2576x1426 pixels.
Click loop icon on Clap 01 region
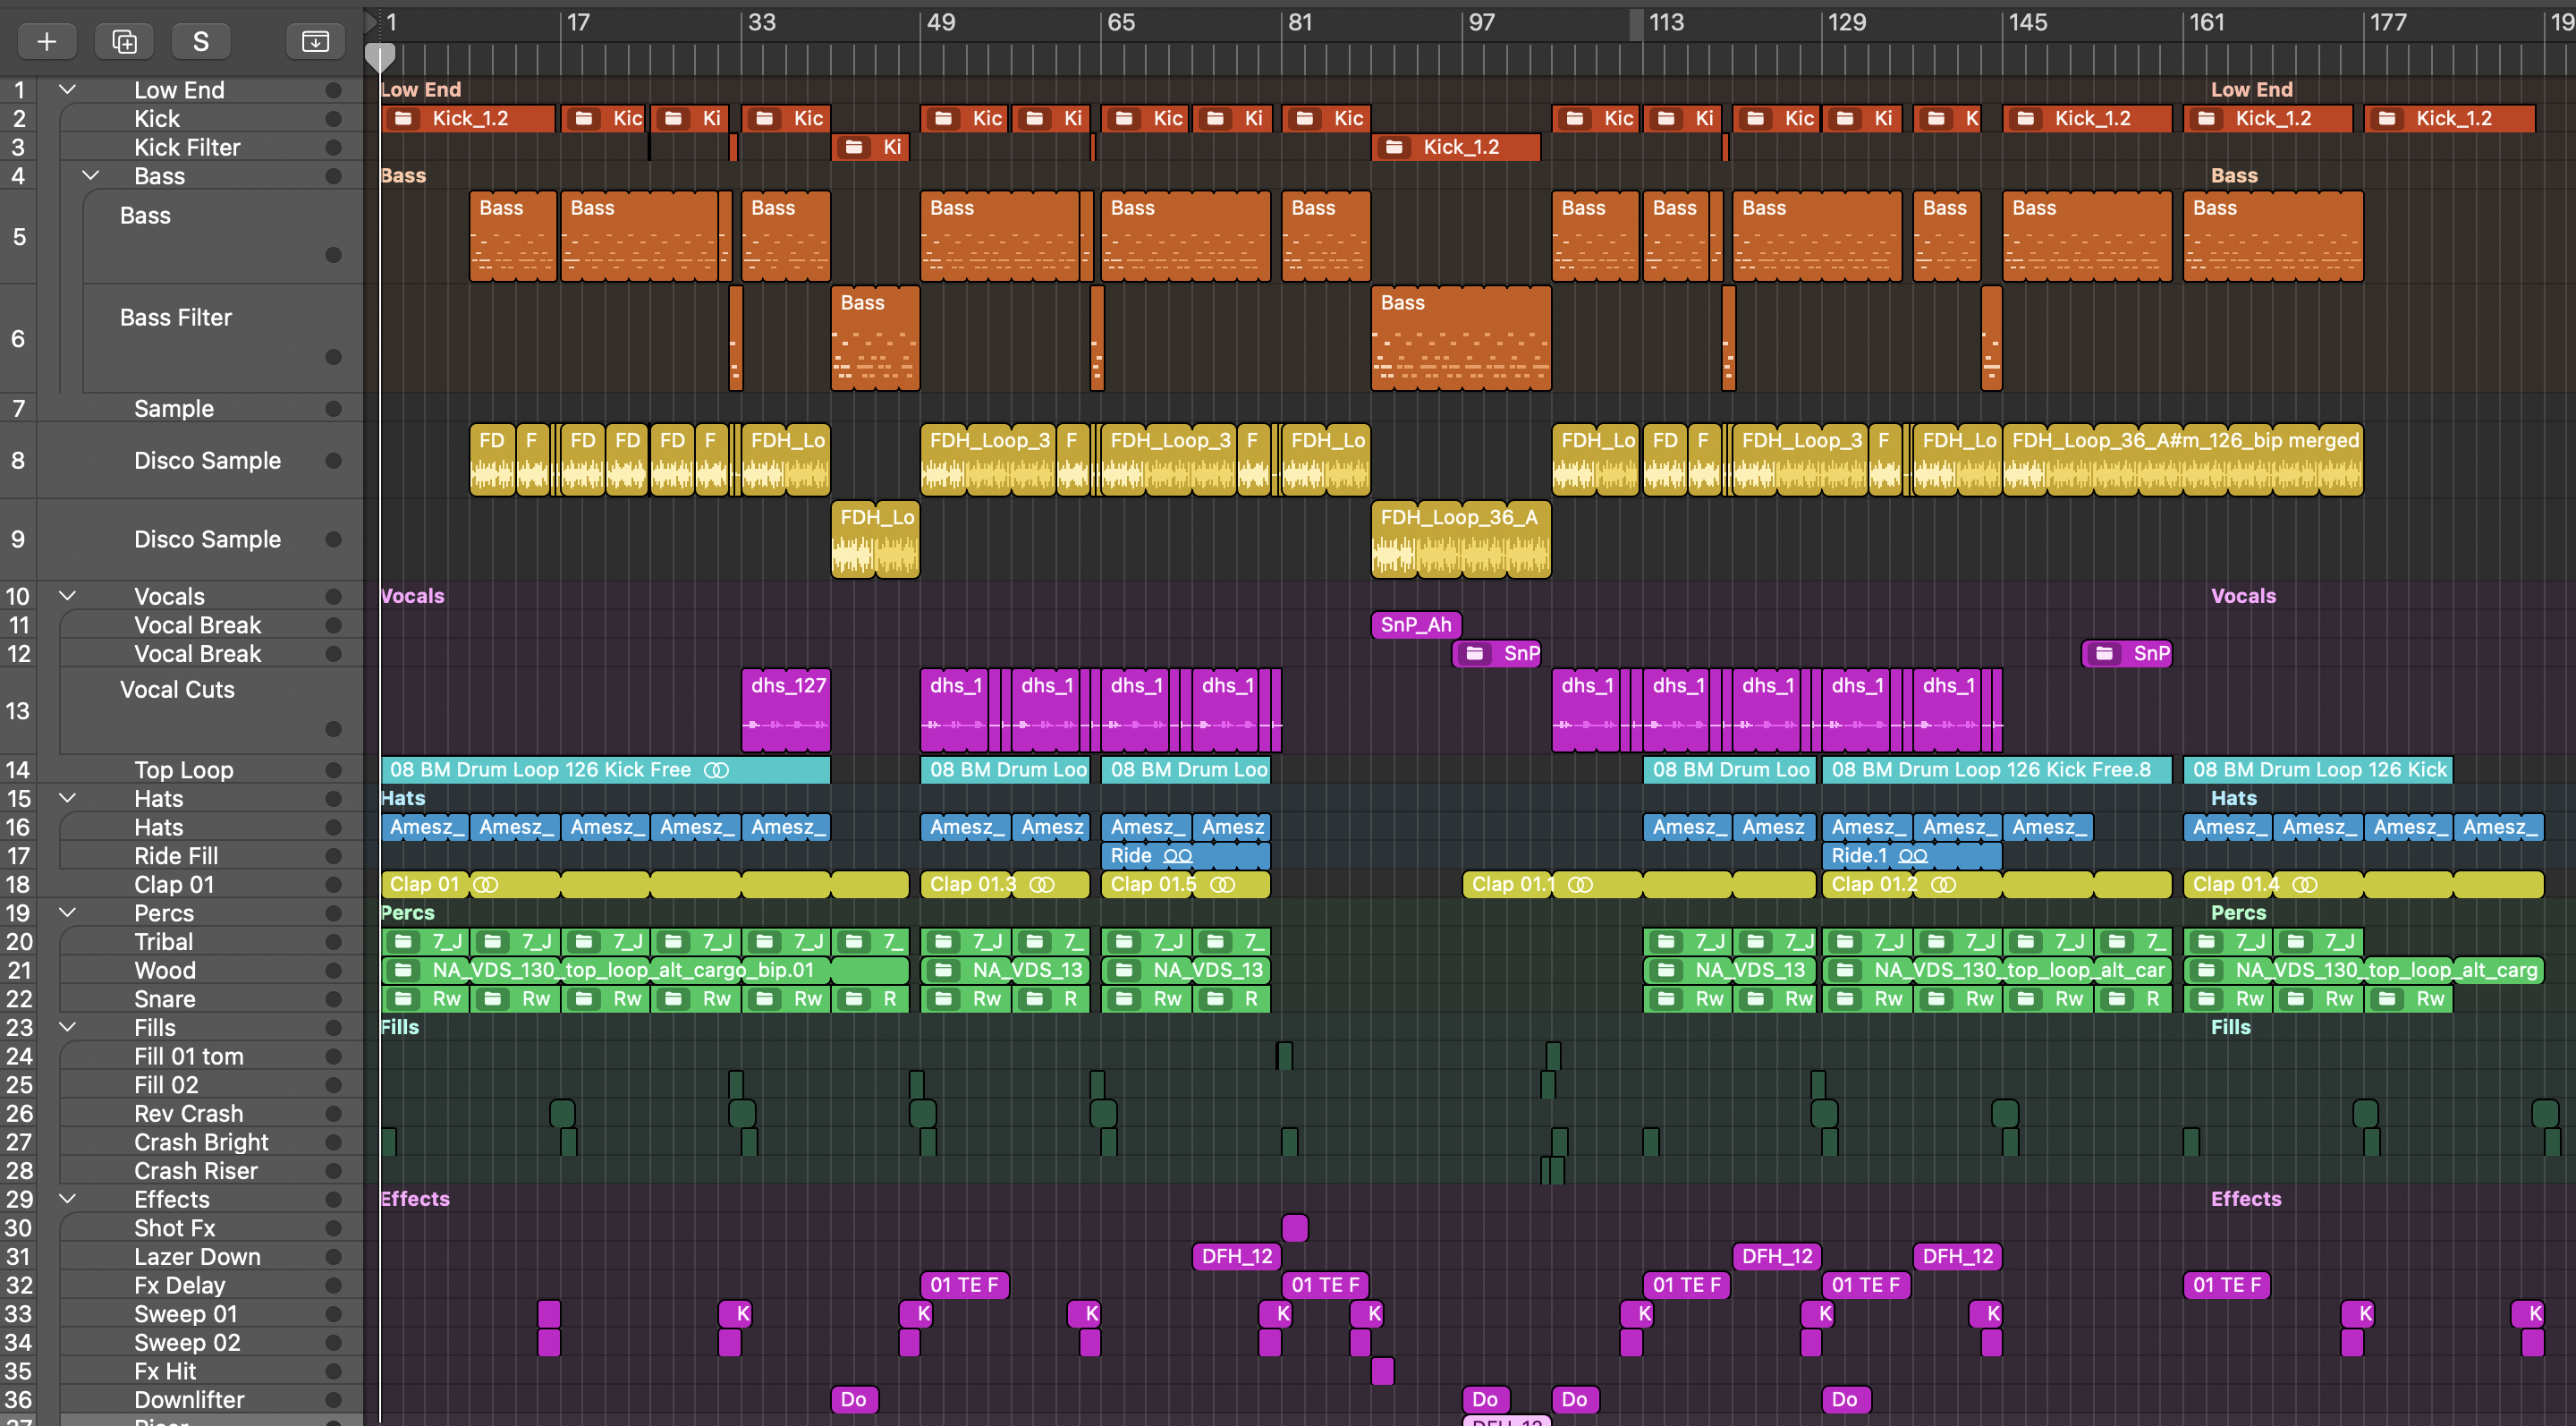tap(485, 884)
